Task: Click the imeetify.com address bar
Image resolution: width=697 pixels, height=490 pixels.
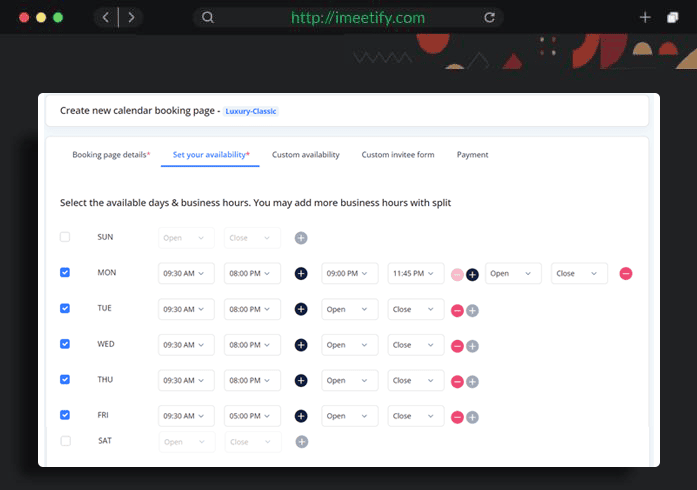Action: (x=357, y=17)
